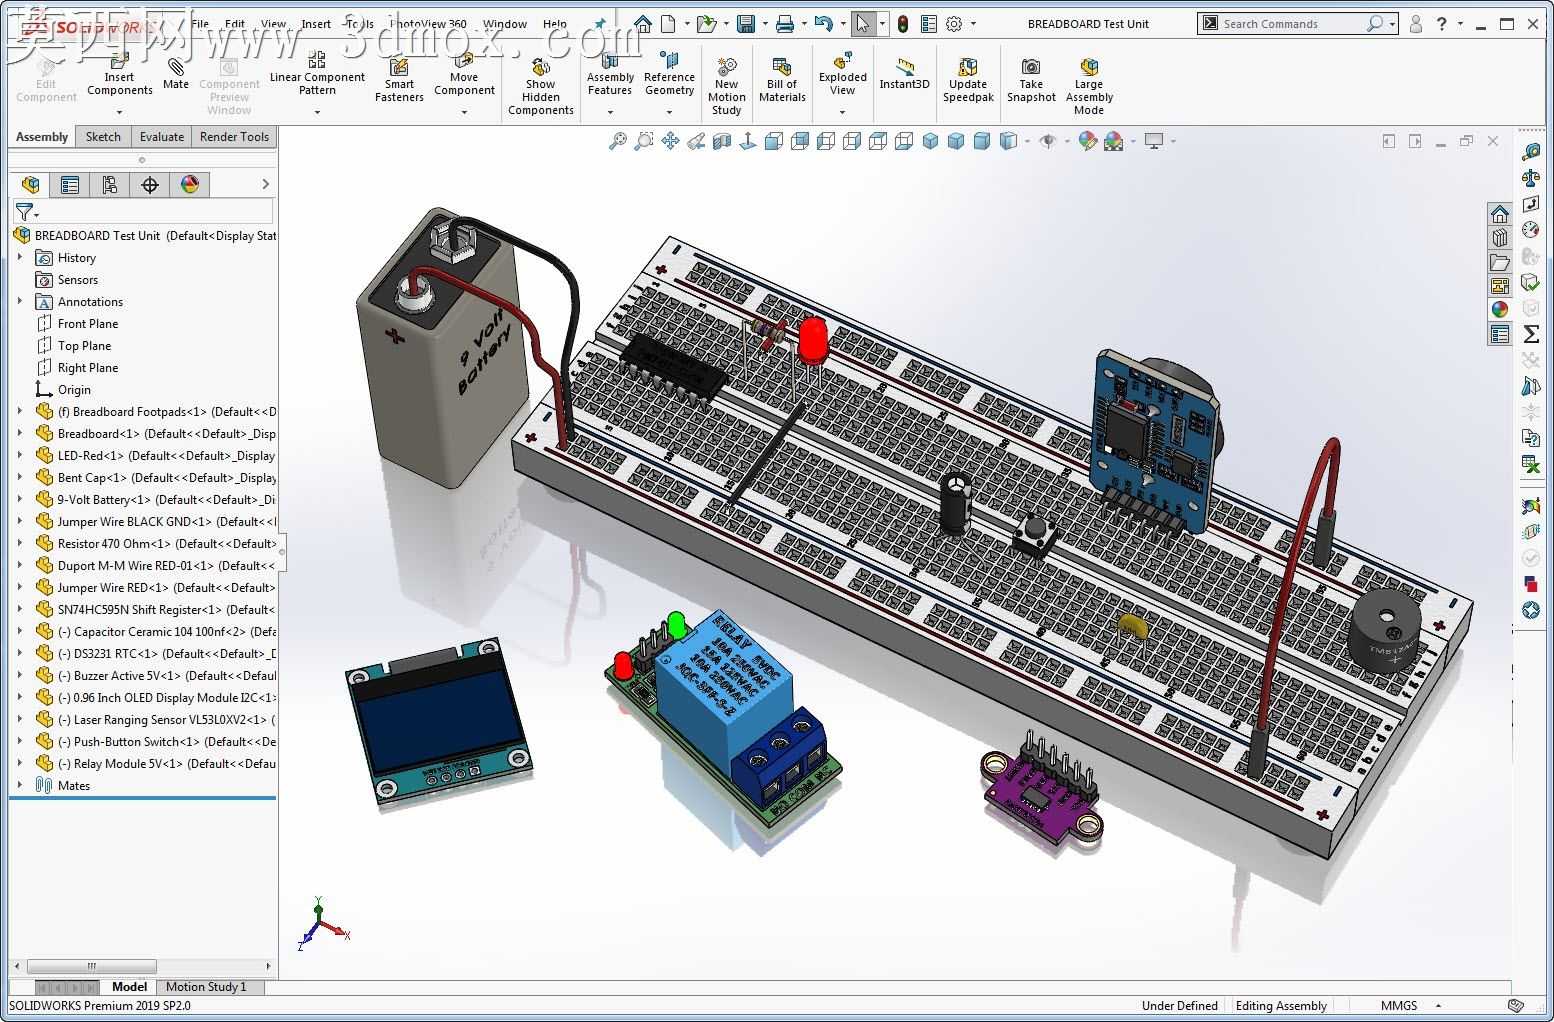The image size is (1554, 1022).
Task: Open the Exploded View dropdown arrow
Action: pos(842,112)
